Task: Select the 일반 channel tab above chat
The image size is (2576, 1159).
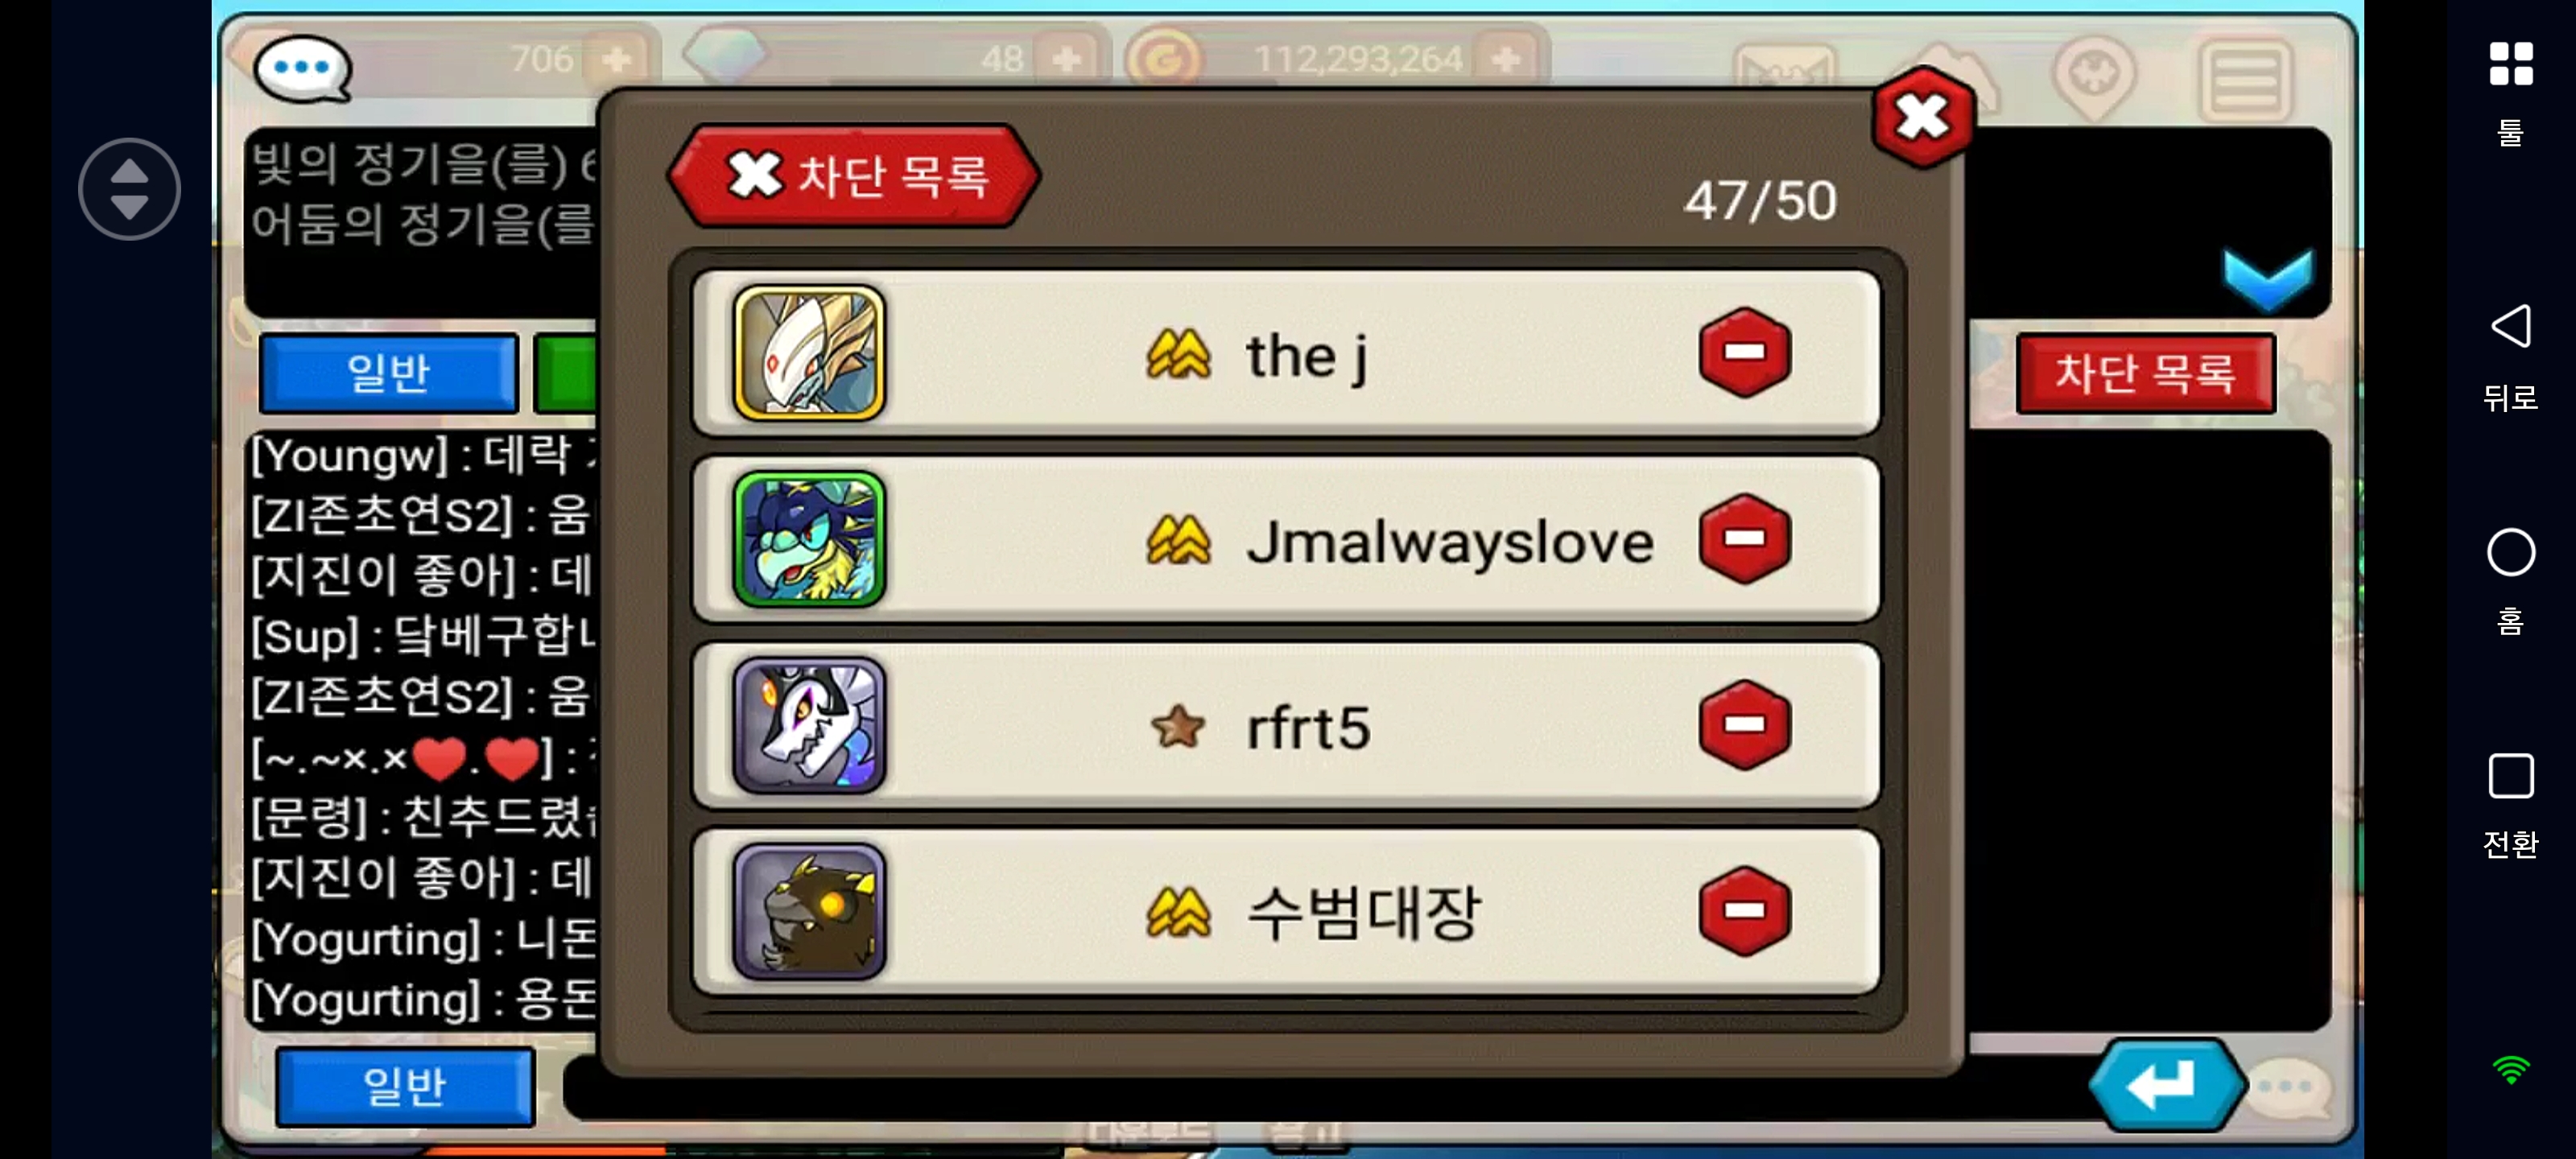Action: pyautogui.click(x=388, y=373)
